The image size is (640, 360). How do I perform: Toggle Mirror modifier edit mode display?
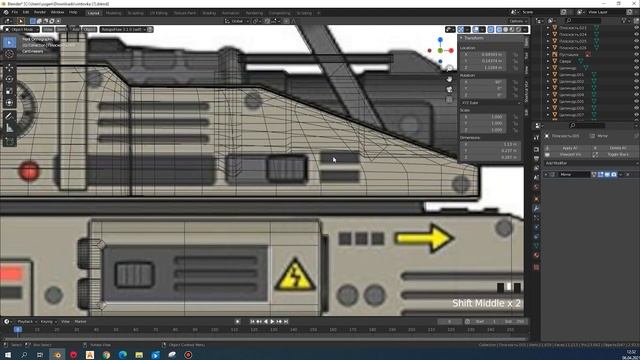click(600, 175)
